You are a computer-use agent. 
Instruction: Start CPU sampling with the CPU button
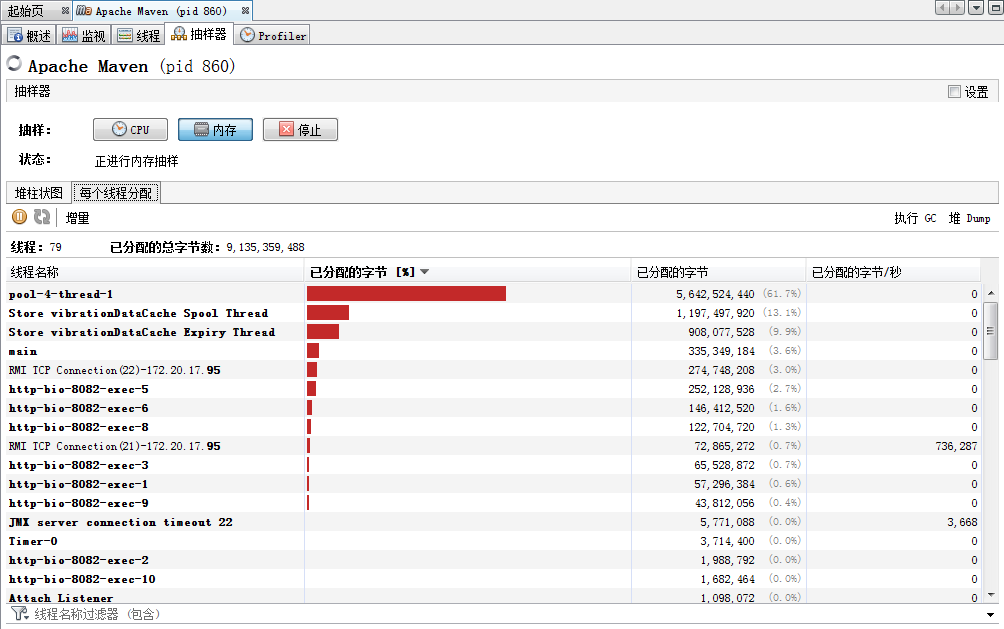click(x=131, y=129)
